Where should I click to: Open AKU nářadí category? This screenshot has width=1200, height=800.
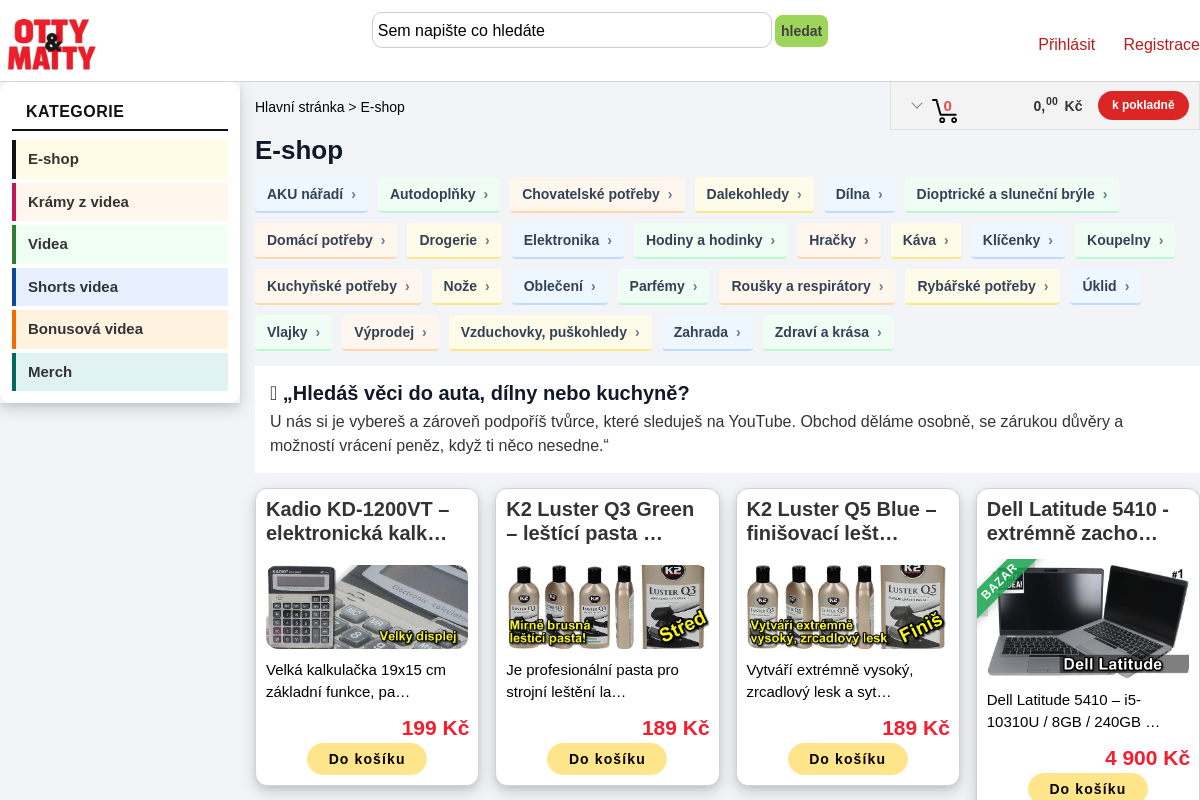311,194
